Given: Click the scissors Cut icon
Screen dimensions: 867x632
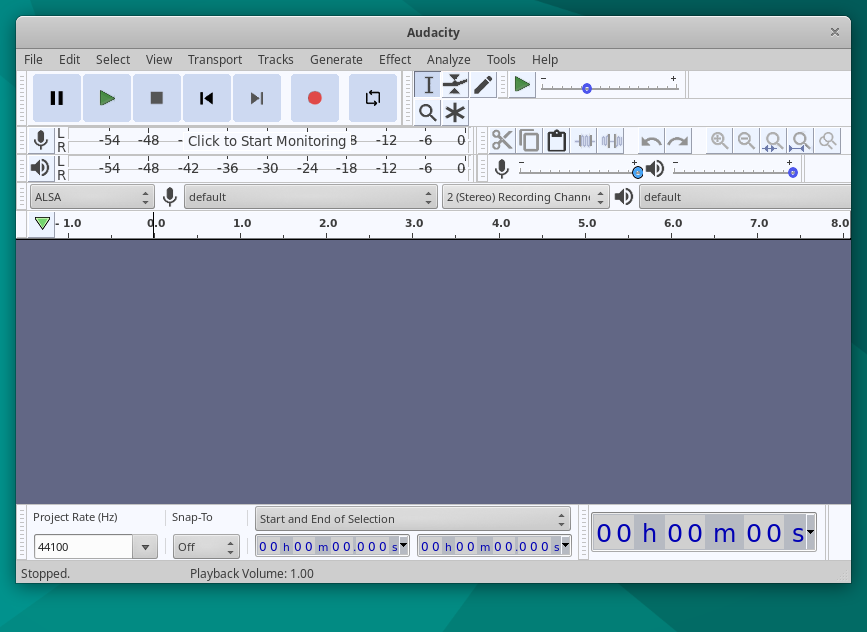Looking at the screenshot, I should pos(503,140).
